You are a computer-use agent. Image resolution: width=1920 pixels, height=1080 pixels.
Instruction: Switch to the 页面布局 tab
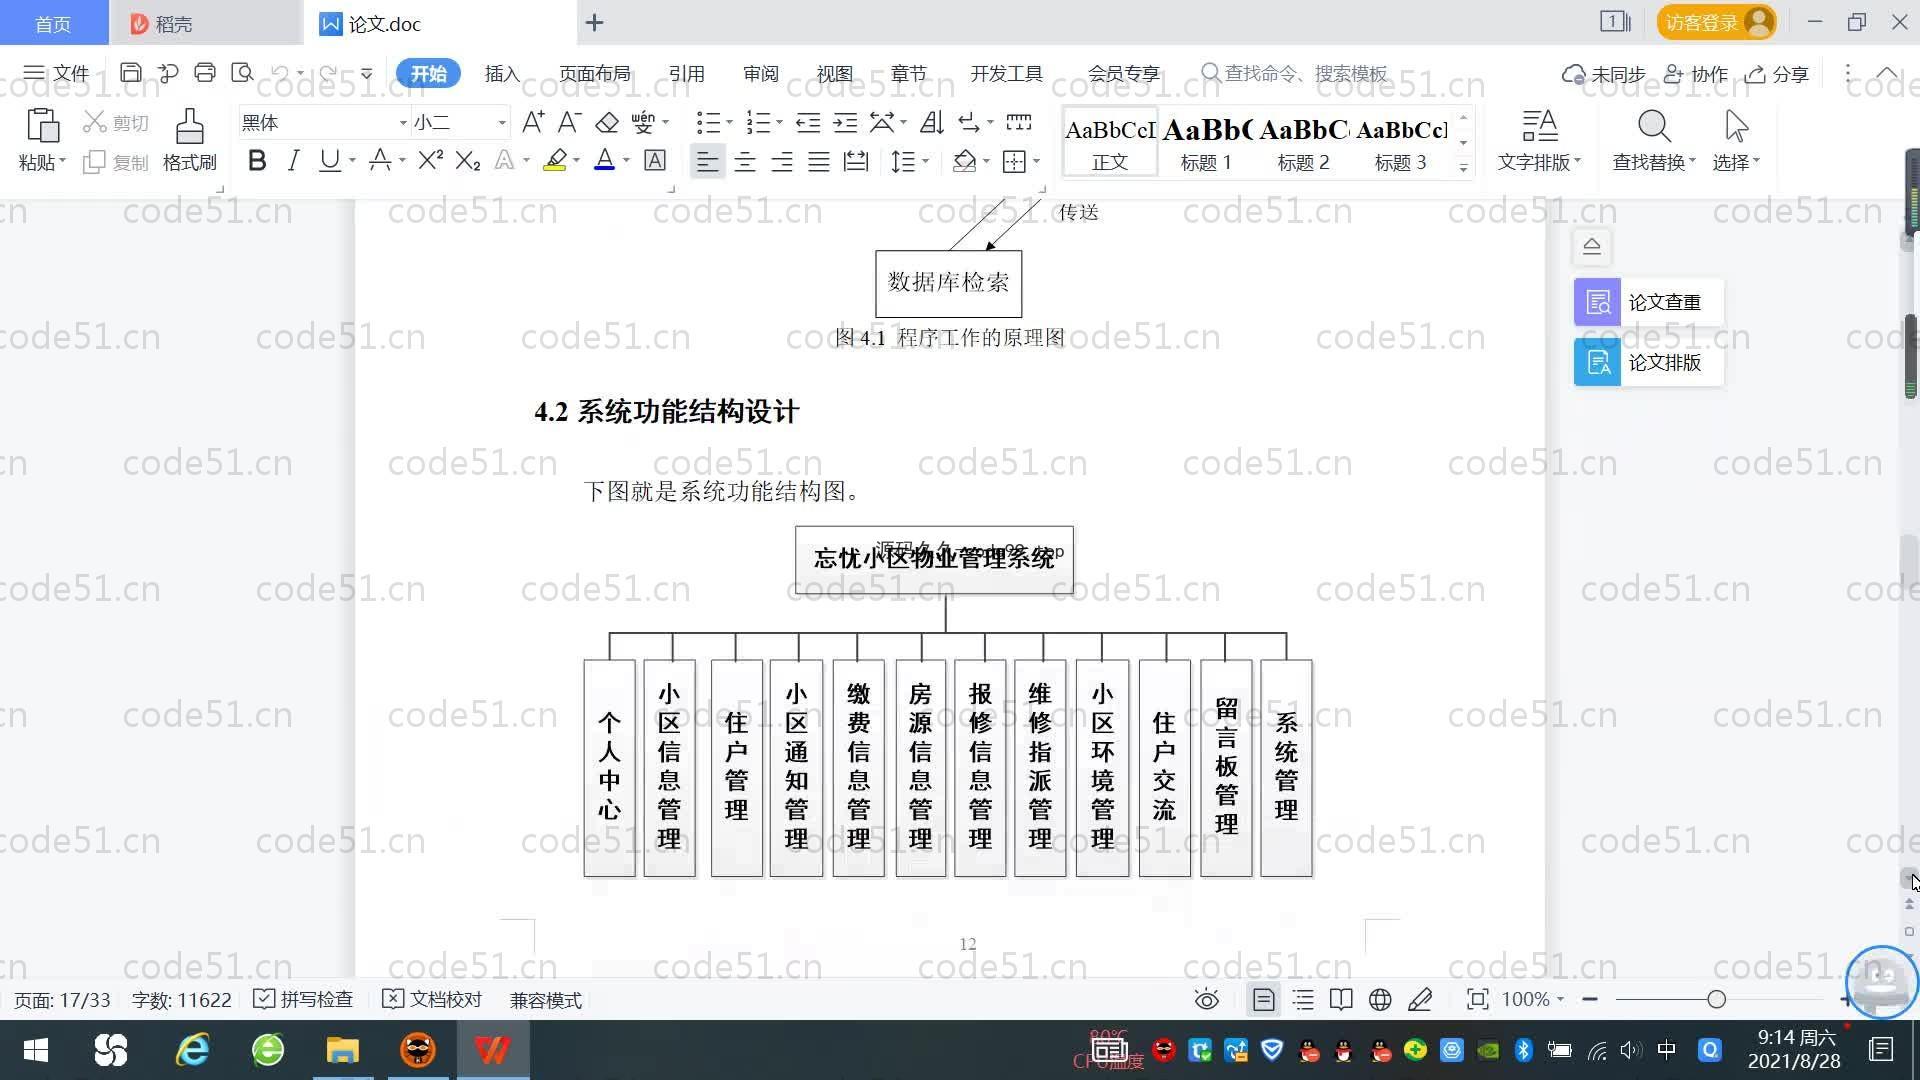point(594,73)
